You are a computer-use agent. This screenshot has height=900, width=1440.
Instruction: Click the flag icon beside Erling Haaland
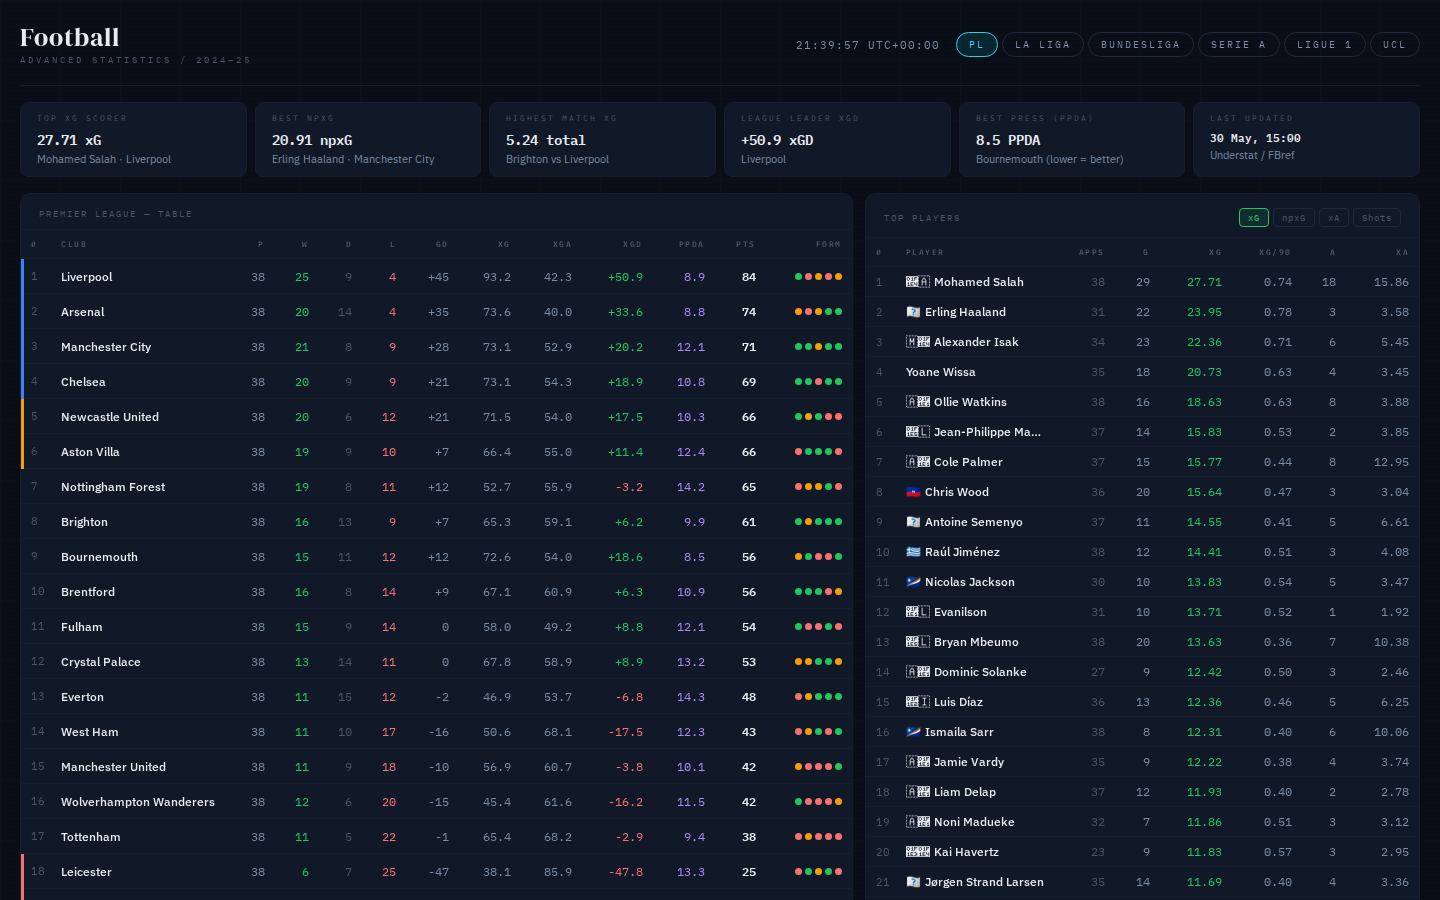pos(913,312)
